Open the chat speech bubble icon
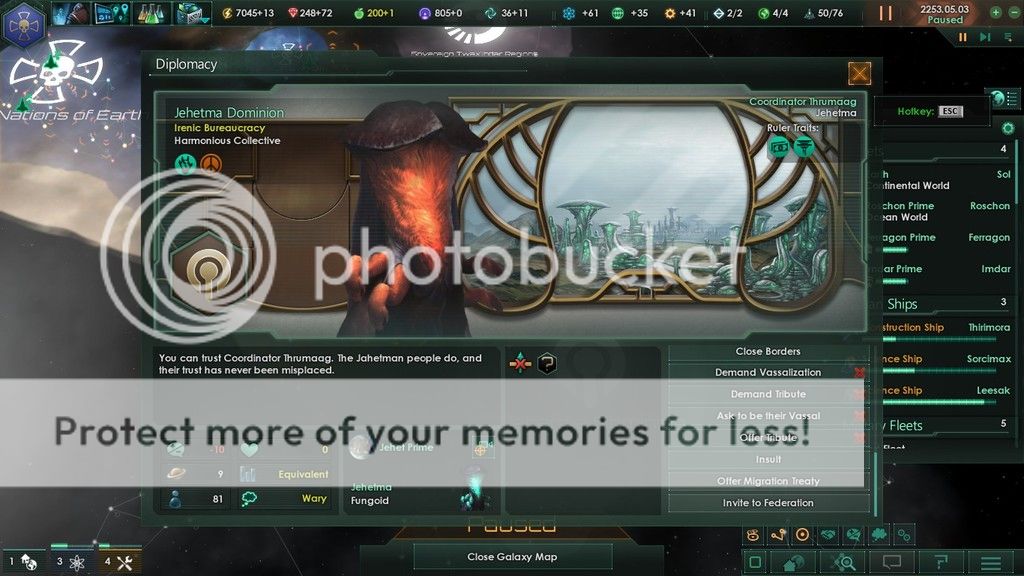This screenshot has width=1024, height=576. [x=892, y=562]
